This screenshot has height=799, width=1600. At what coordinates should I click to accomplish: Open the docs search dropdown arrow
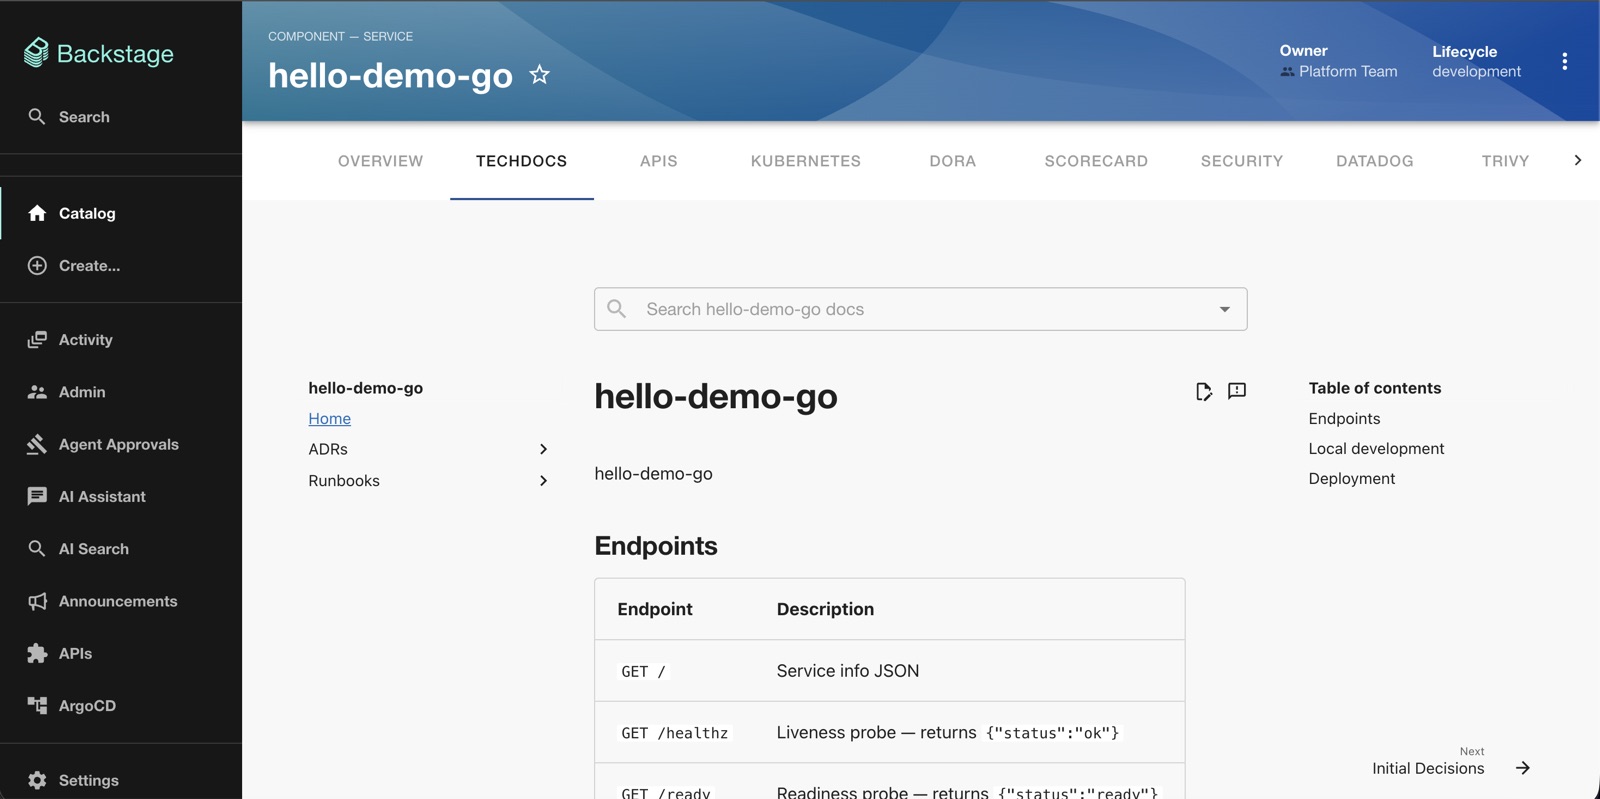[x=1225, y=309]
